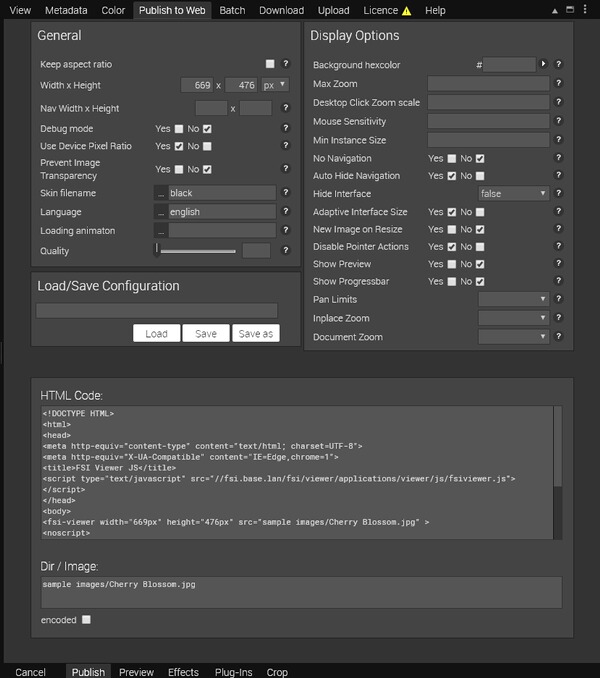Image resolution: width=600 pixels, height=678 pixels.
Task: Click the Quality slider handle
Action: 157,250
